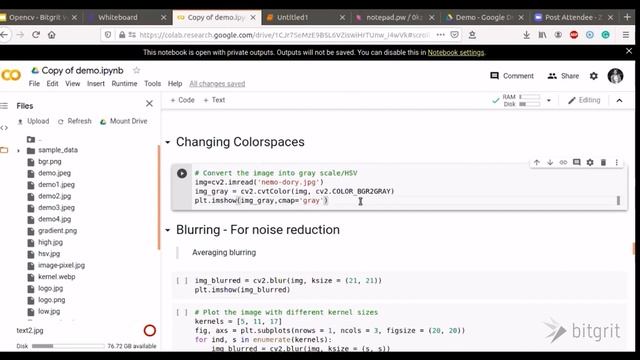The height and width of the screenshot is (360, 640).
Task: Expand the sample_data folder
Action: pyautogui.click(x=18, y=151)
